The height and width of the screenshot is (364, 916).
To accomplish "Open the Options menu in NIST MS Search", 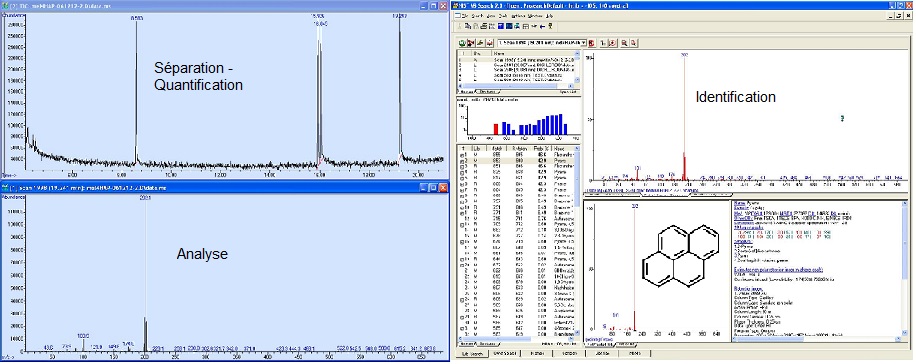I will (x=518, y=16).
